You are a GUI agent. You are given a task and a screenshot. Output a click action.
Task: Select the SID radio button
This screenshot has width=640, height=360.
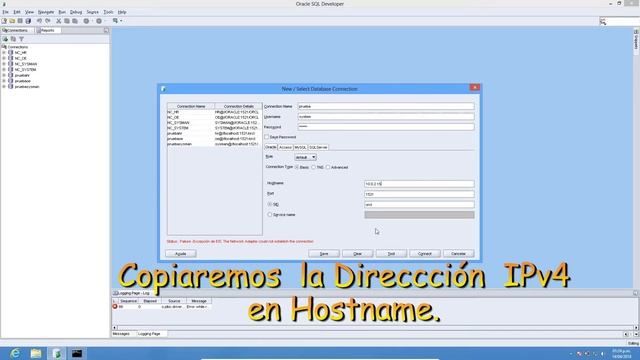coord(269,204)
